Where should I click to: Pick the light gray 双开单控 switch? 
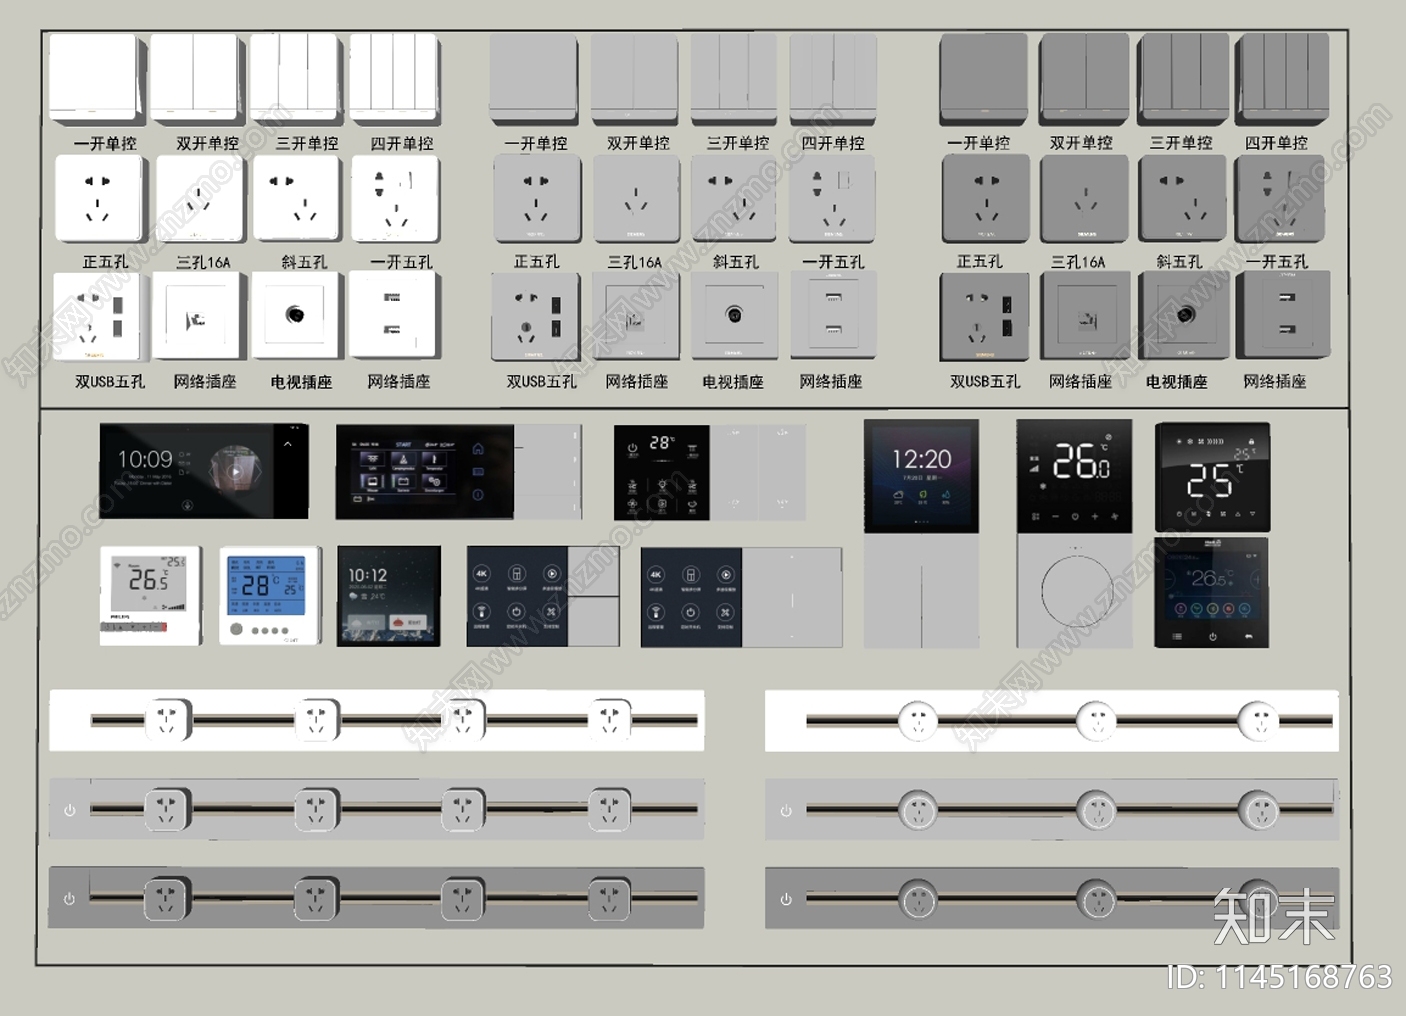point(634,79)
